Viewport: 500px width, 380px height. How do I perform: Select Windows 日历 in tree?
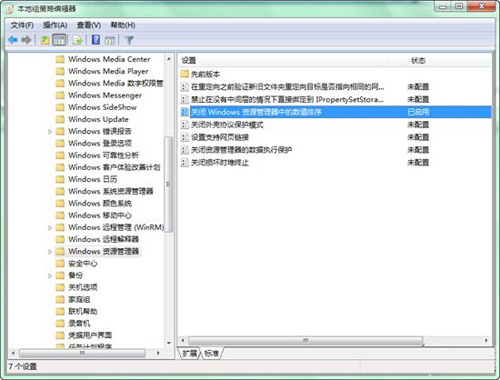(93, 179)
